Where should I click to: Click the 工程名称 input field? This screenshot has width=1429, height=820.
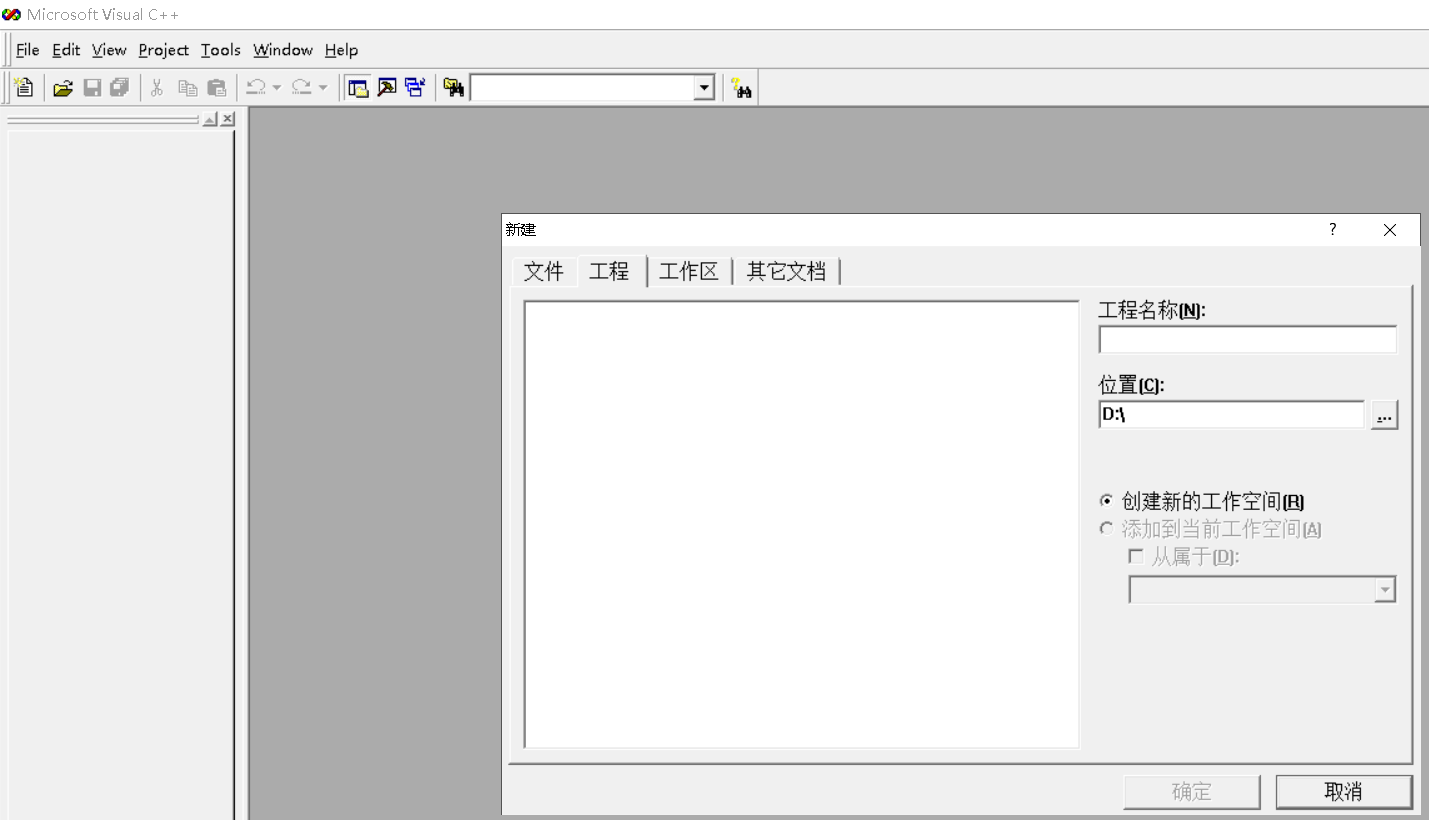pyautogui.click(x=1248, y=340)
